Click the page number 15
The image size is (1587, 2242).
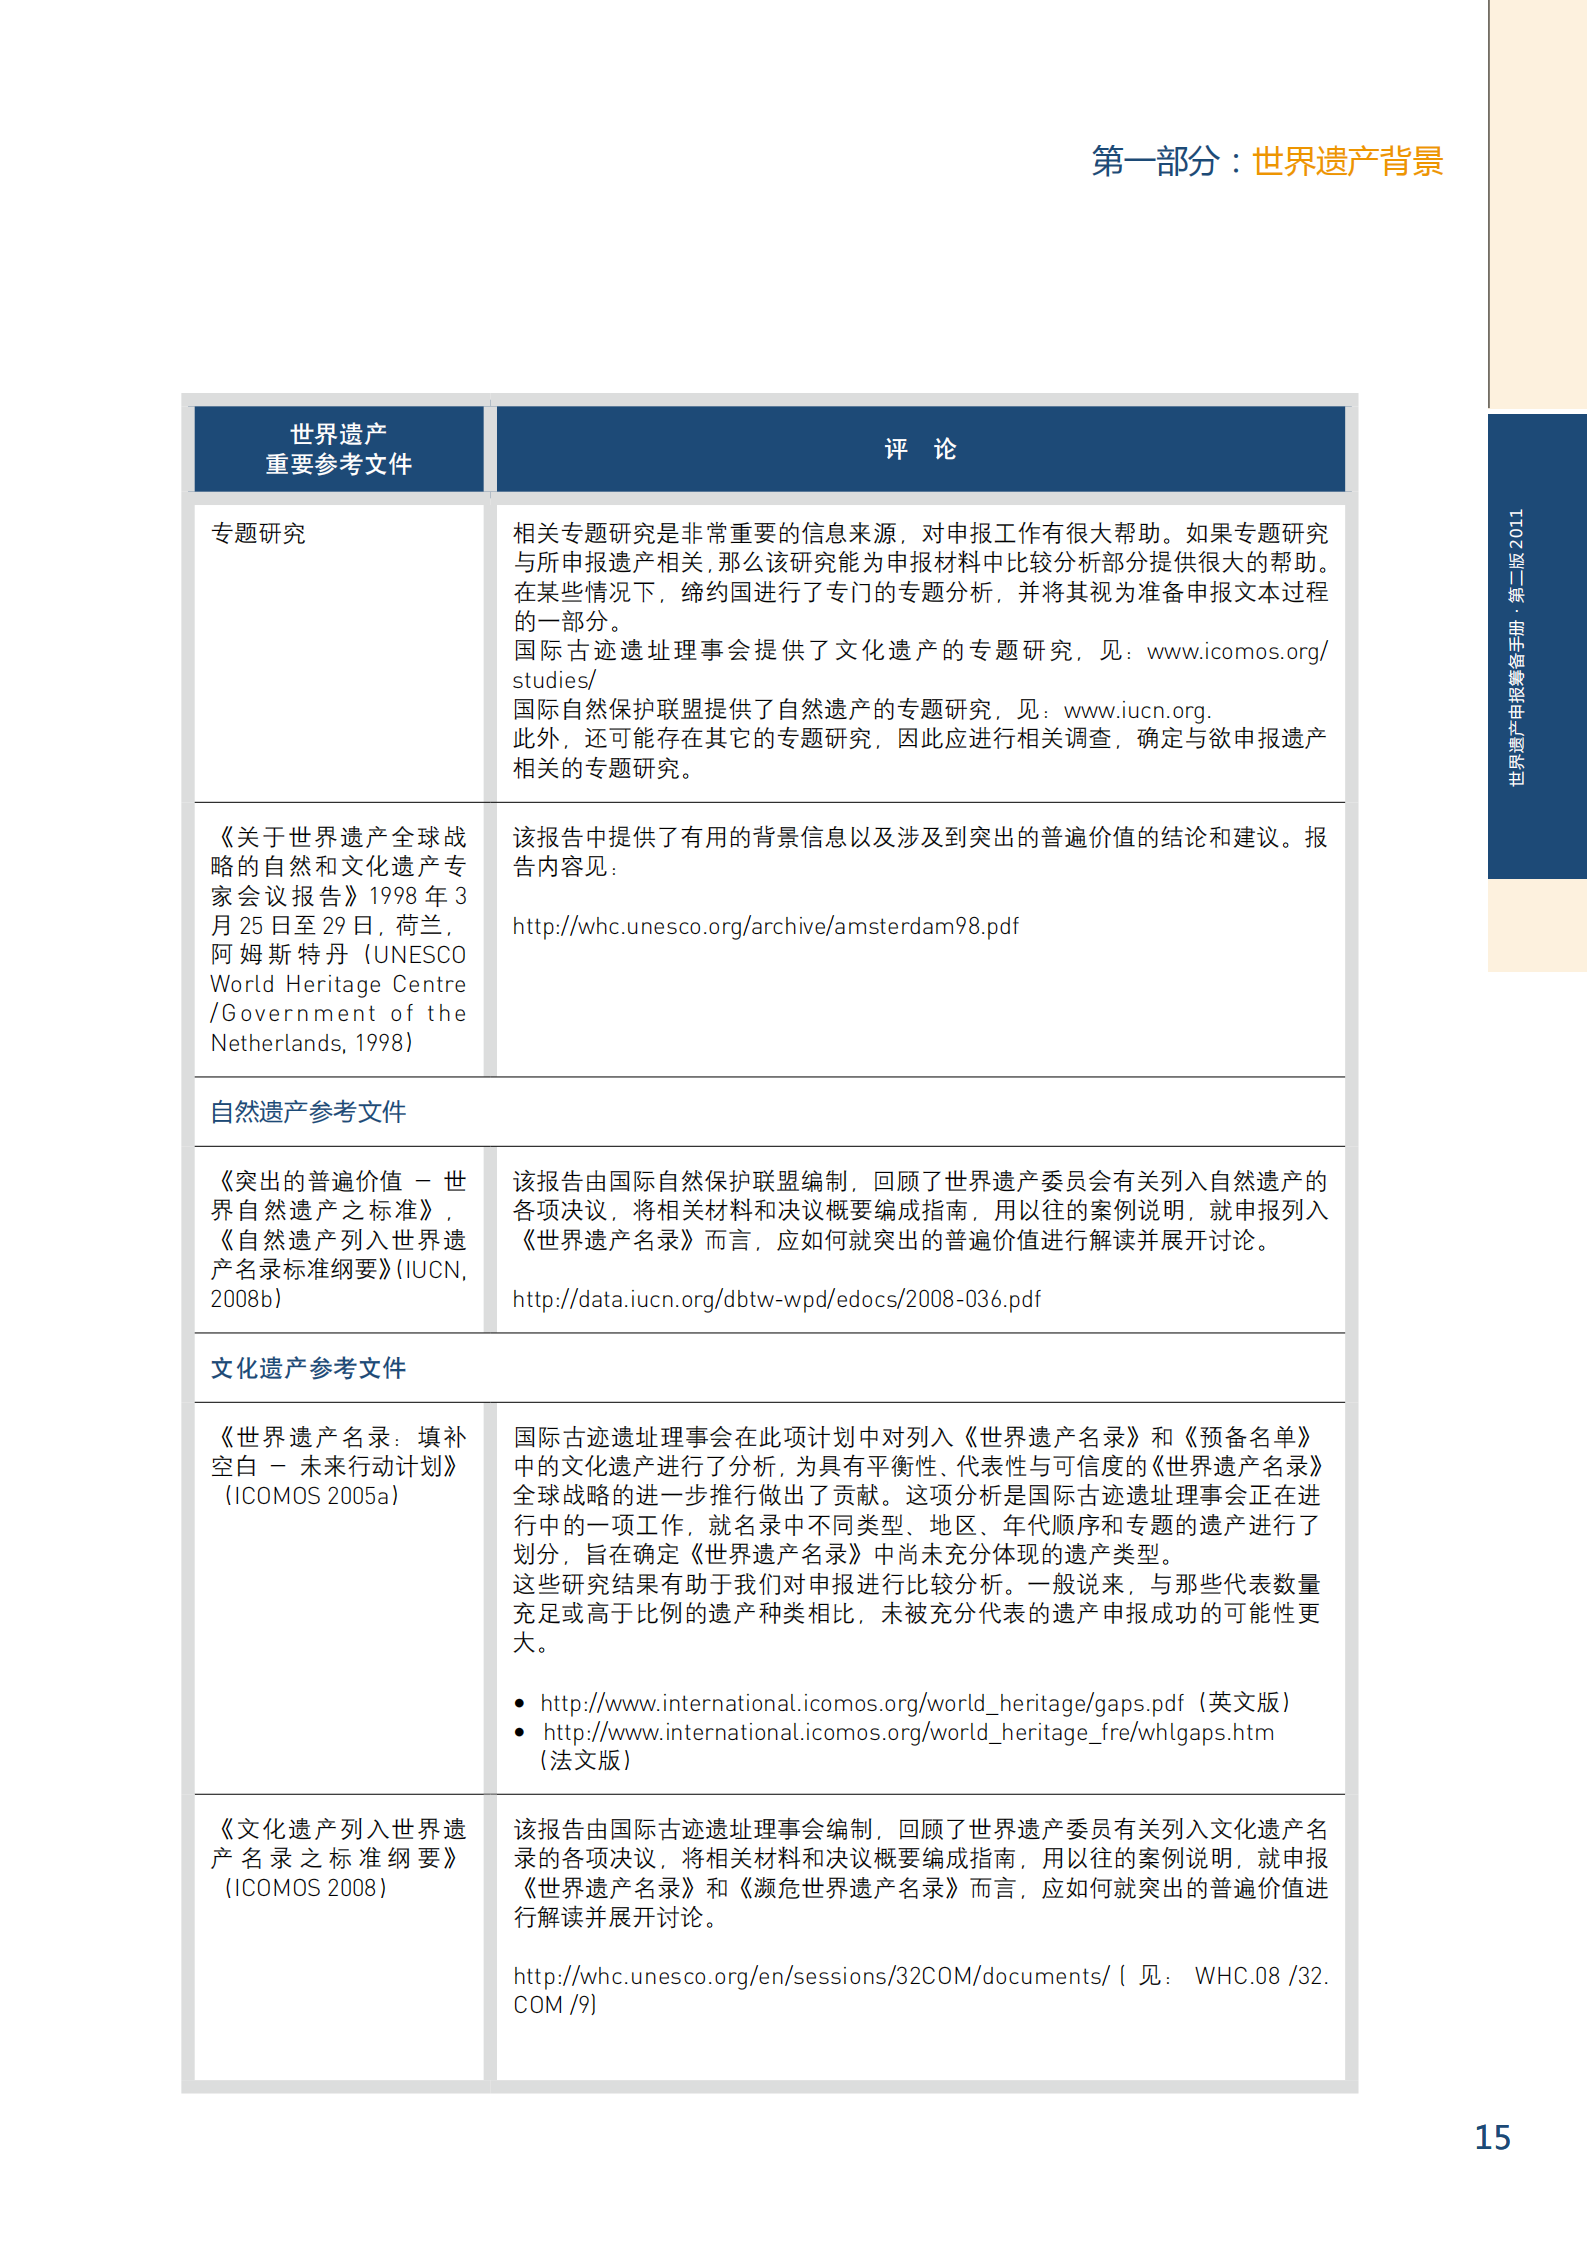(x=1491, y=2138)
